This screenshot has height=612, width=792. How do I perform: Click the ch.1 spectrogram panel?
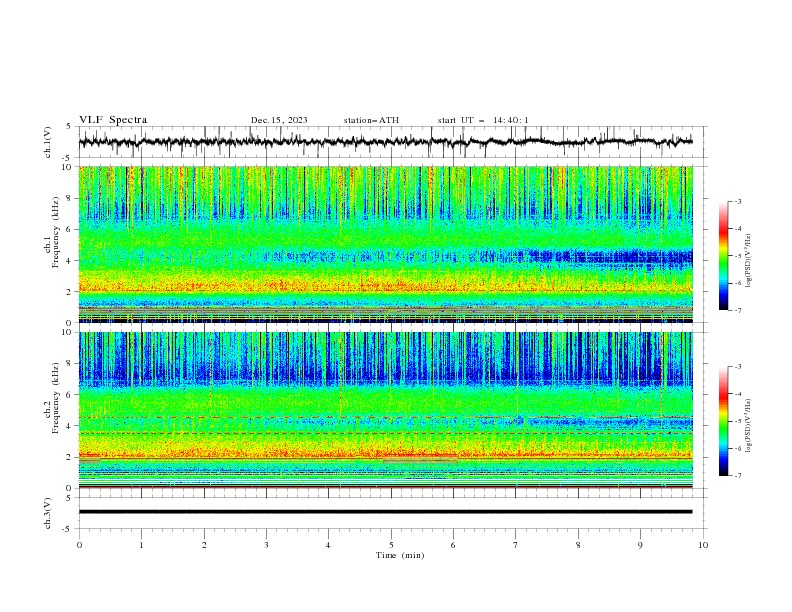pyautogui.click(x=385, y=244)
